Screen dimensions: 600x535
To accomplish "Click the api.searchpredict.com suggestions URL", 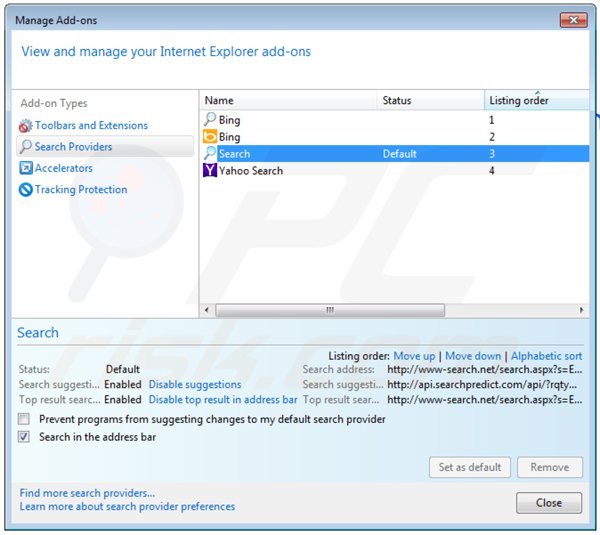I will [x=482, y=384].
